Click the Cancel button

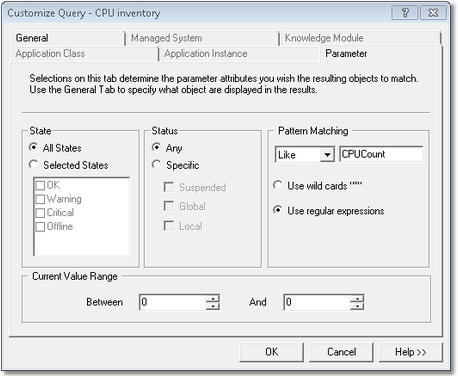(341, 352)
